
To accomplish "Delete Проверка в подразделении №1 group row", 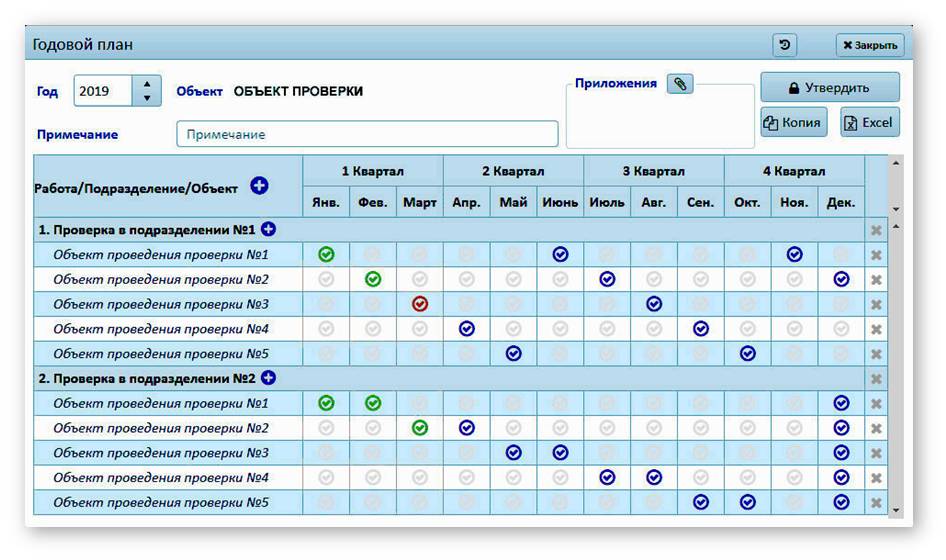I will [876, 231].
